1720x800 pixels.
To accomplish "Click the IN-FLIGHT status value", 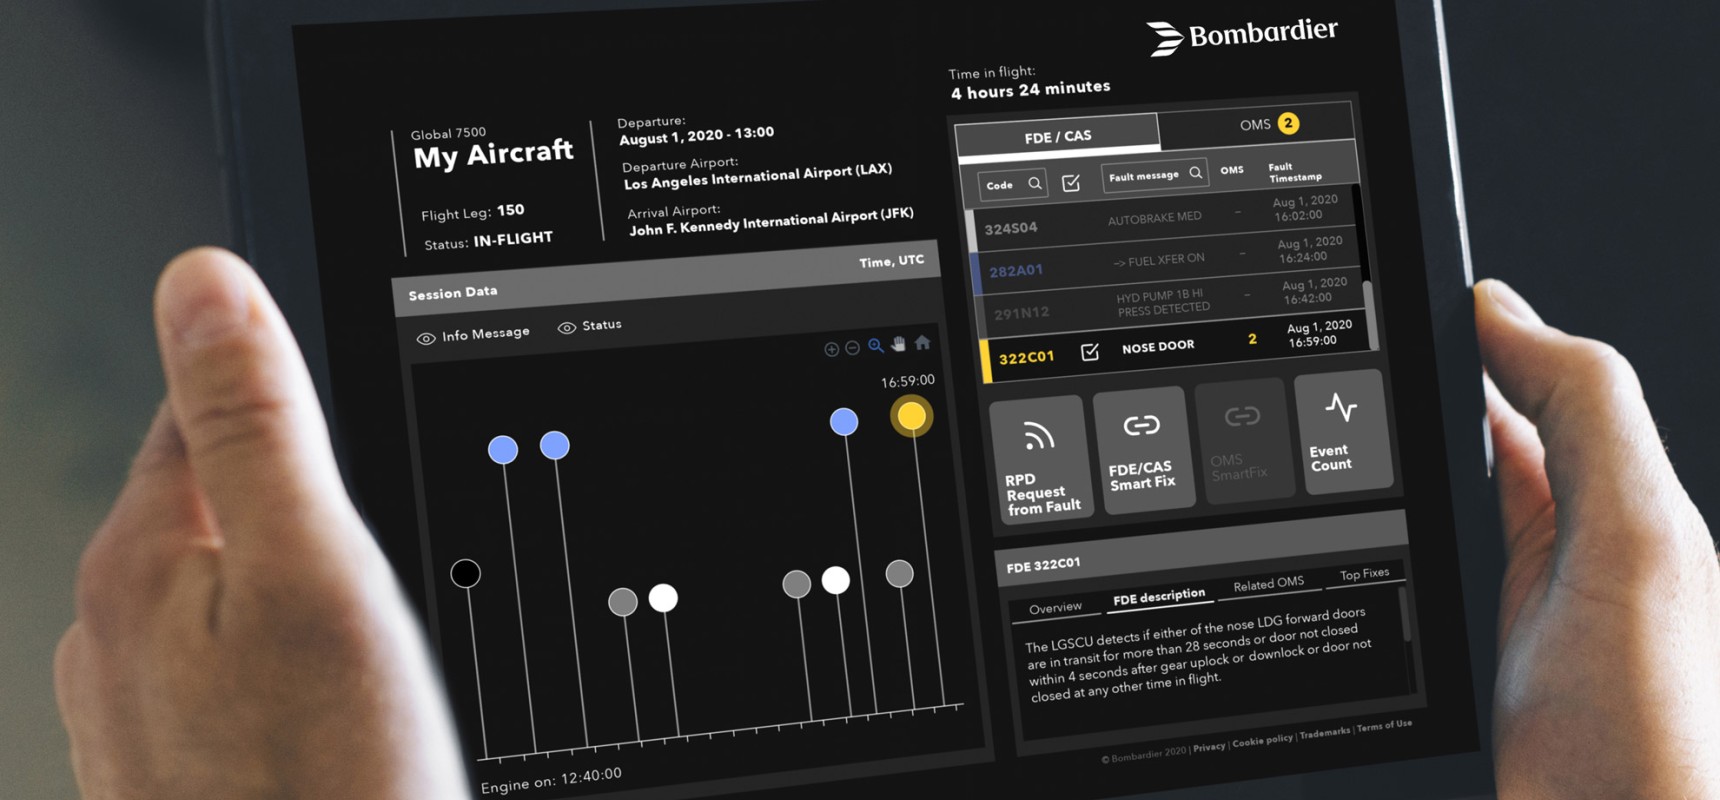I will 513,239.
